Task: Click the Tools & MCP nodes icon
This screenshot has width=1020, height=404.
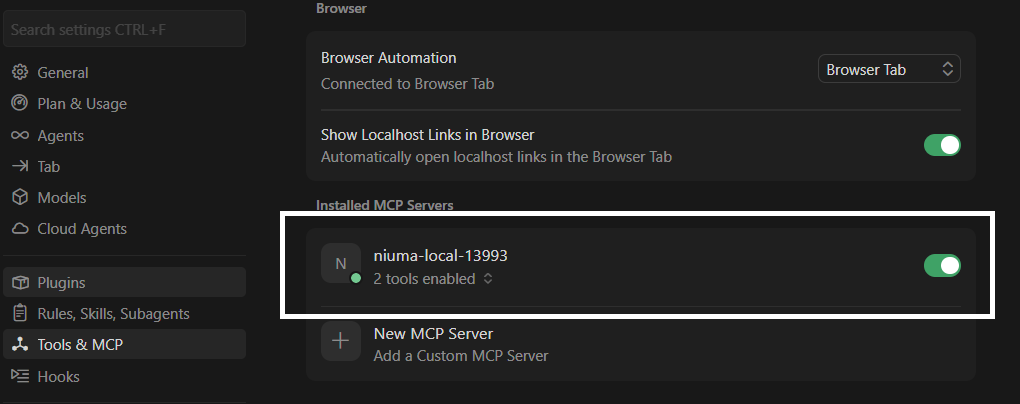Action: tap(20, 344)
